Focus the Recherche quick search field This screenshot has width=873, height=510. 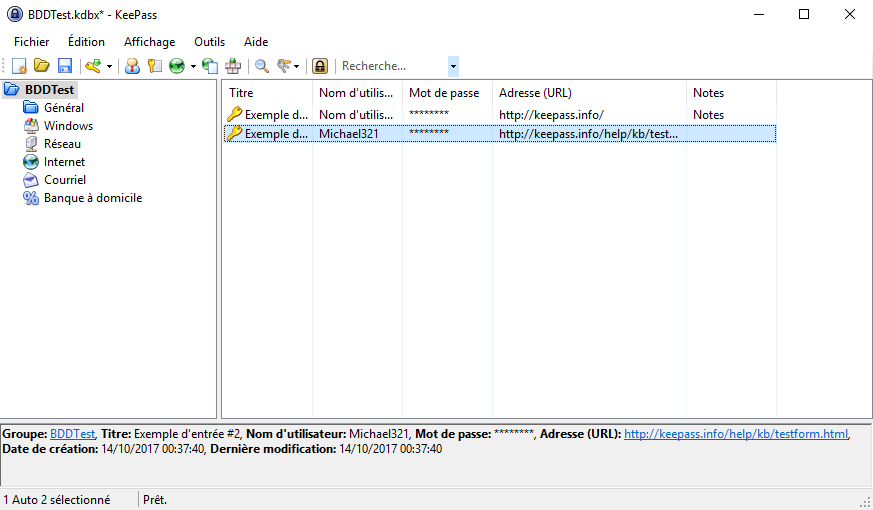[x=394, y=66]
